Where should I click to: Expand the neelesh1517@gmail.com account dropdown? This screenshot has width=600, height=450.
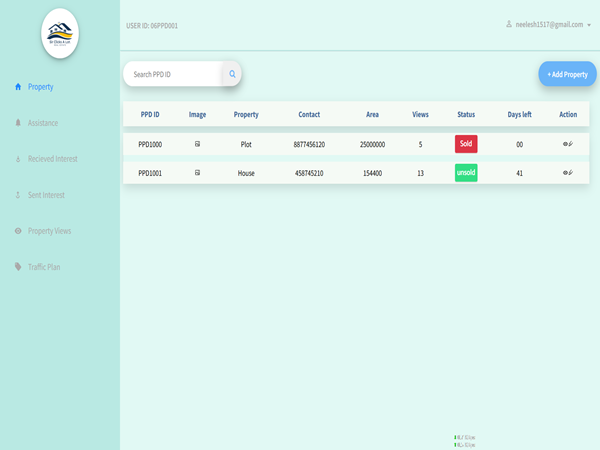tap(550, 23)
